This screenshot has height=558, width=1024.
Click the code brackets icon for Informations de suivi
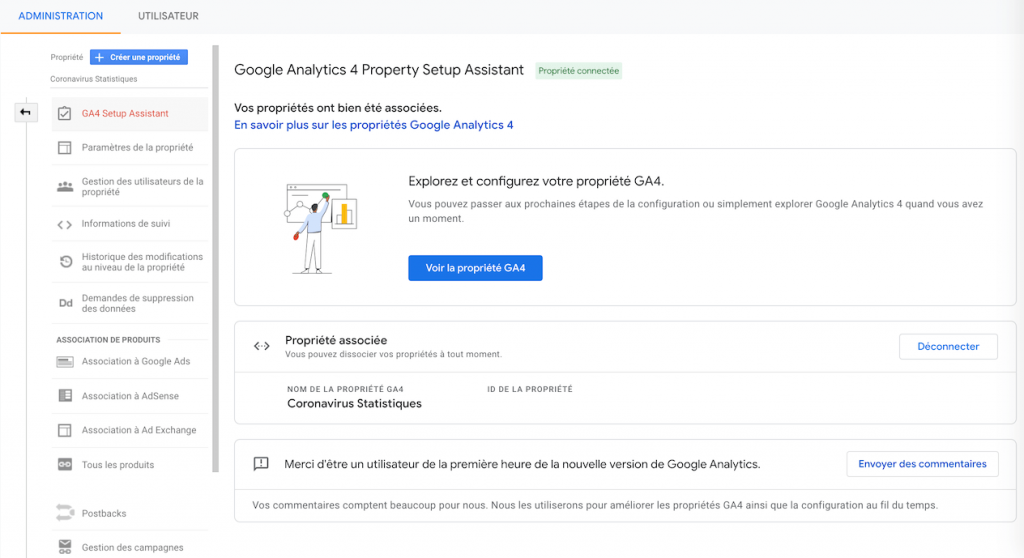coord(65,224)
